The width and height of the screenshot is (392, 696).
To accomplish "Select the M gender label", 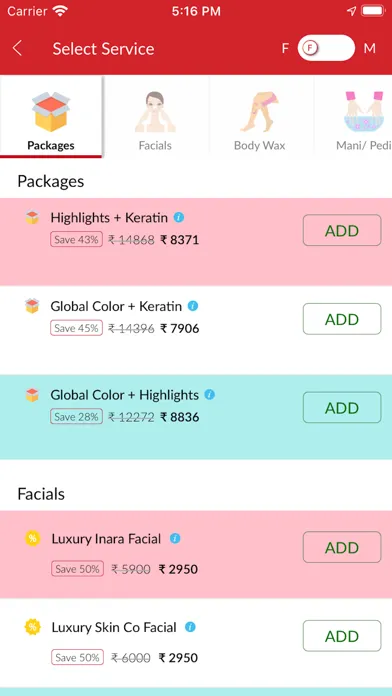I will 369,48.
